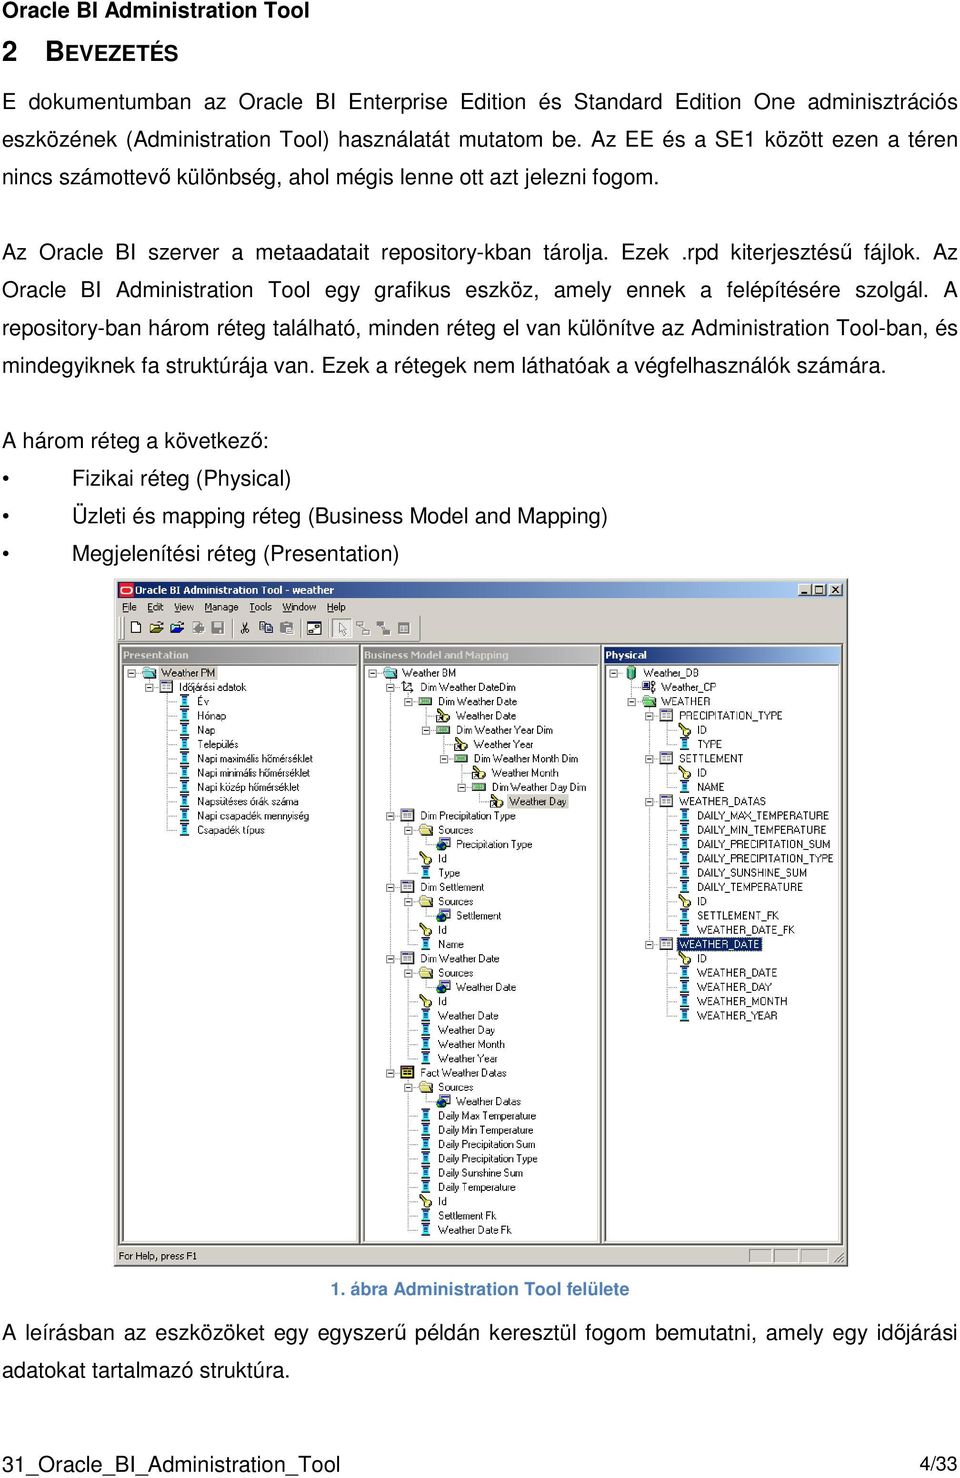This screenshot has height=1478, width=960.
Task: Select the SETTLEMENT_FK column
Action: click(737, 915)
